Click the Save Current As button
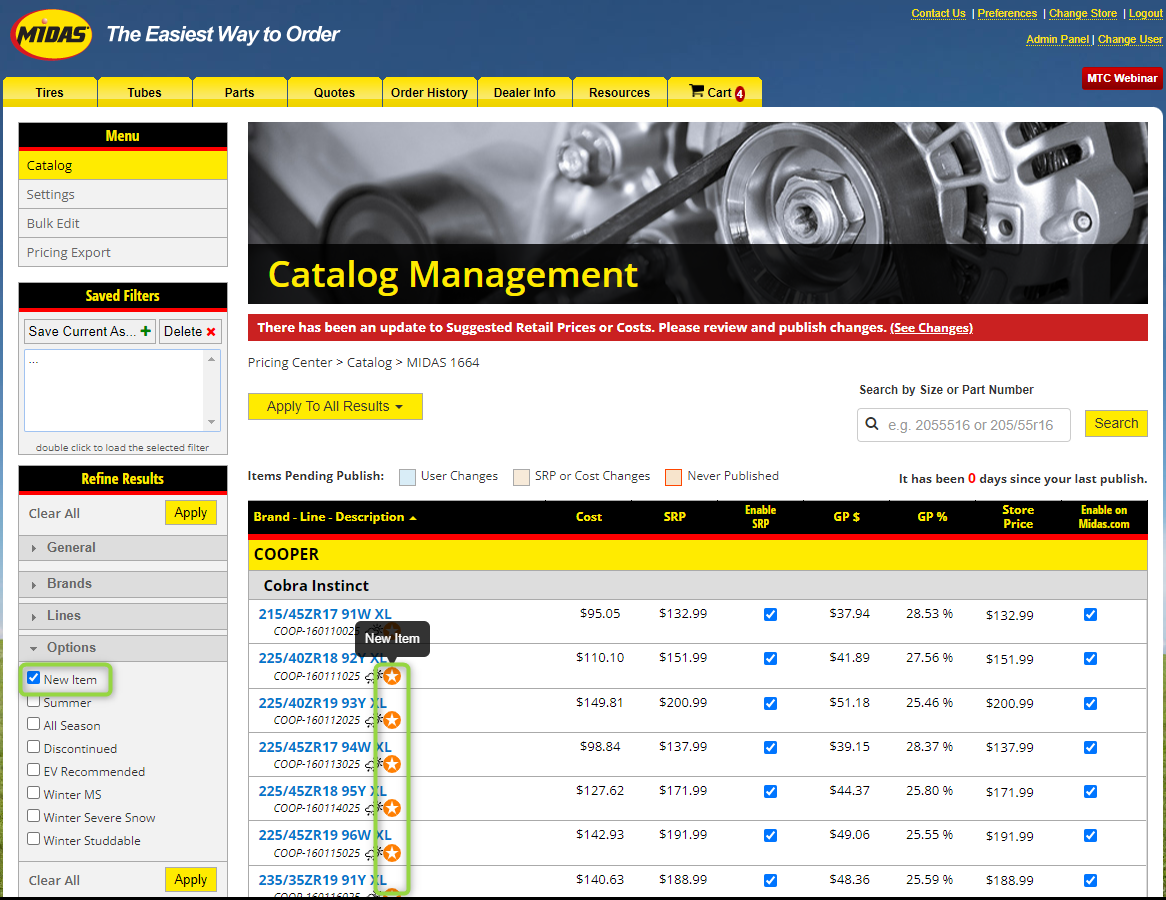 pos(90,332)
